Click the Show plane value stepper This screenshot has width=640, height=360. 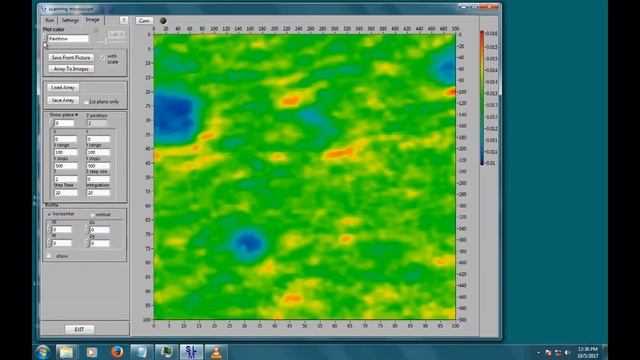[51, 123]
